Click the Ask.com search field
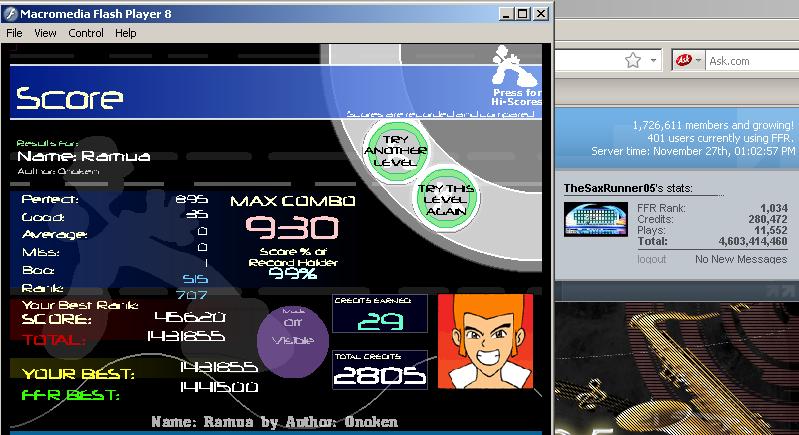 coord(752,61)
